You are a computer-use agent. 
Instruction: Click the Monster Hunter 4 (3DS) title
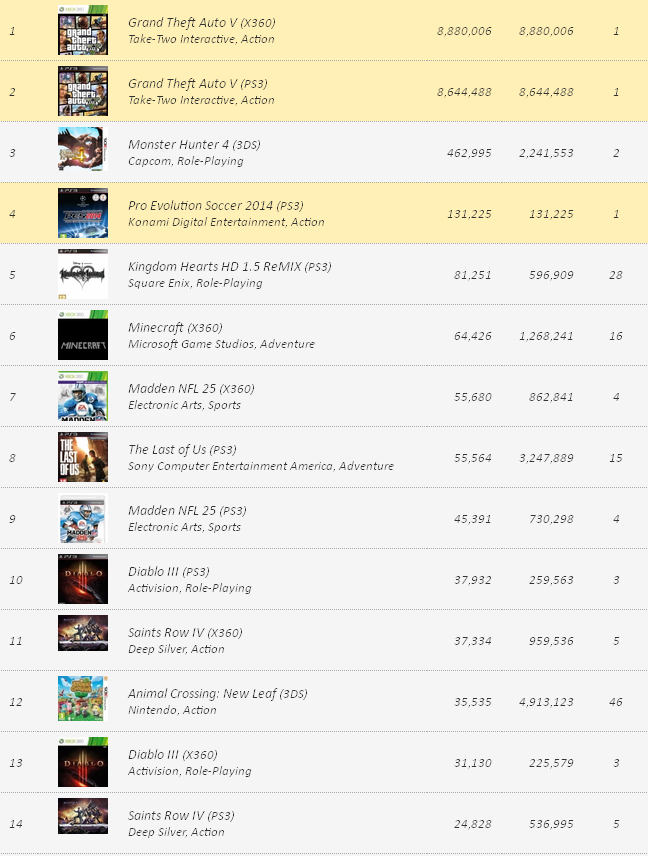(x=186, y=145)
